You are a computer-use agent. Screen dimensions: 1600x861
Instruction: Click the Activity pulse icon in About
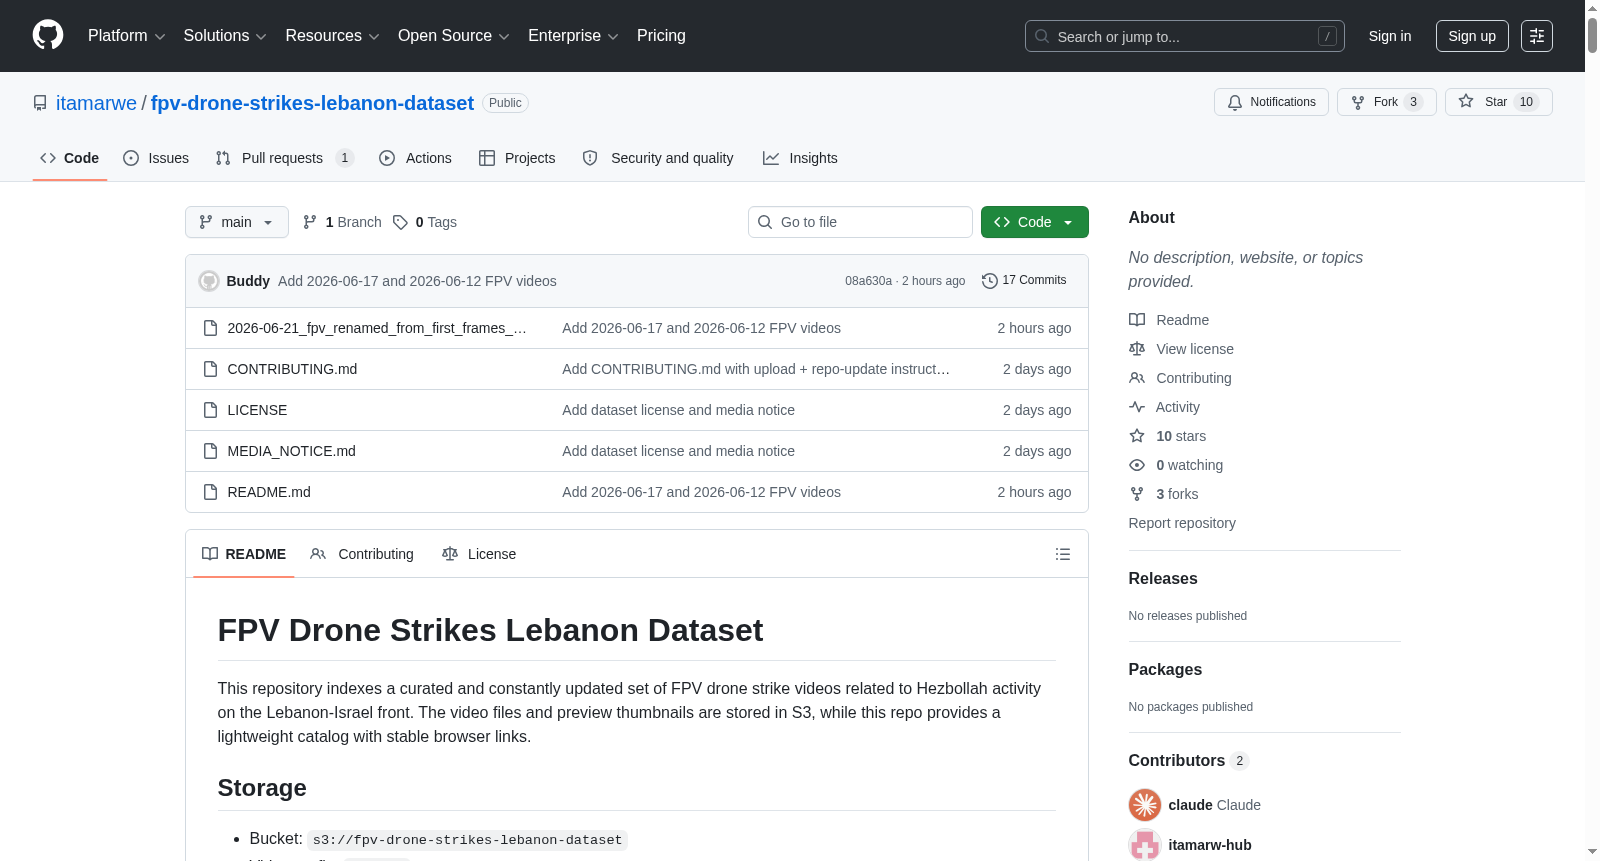click(x=1137, y=407)
